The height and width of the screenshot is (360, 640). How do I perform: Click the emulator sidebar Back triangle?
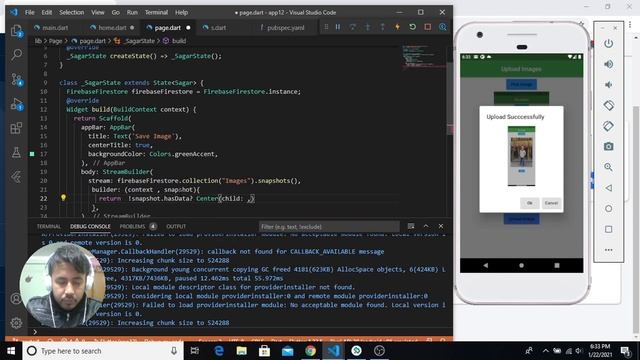point(609,188)
